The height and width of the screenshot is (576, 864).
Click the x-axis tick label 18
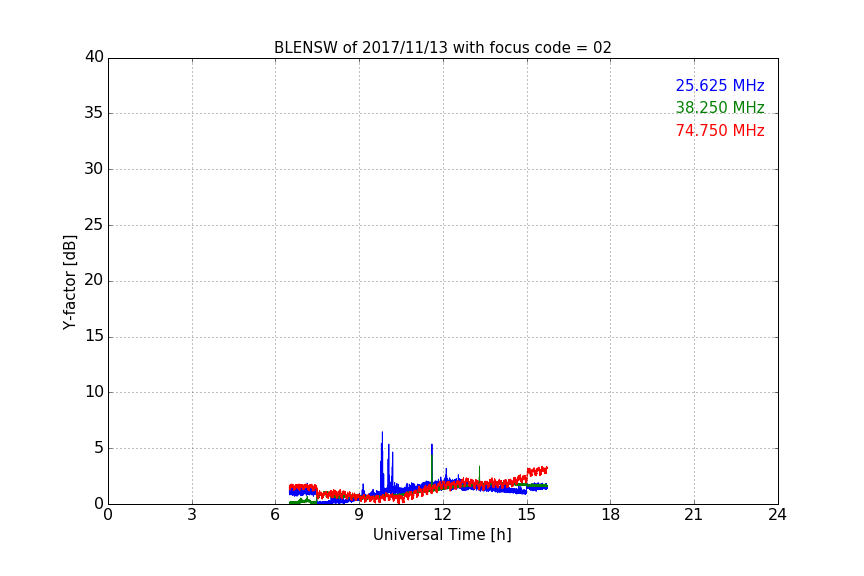click(x=611, y=515)
